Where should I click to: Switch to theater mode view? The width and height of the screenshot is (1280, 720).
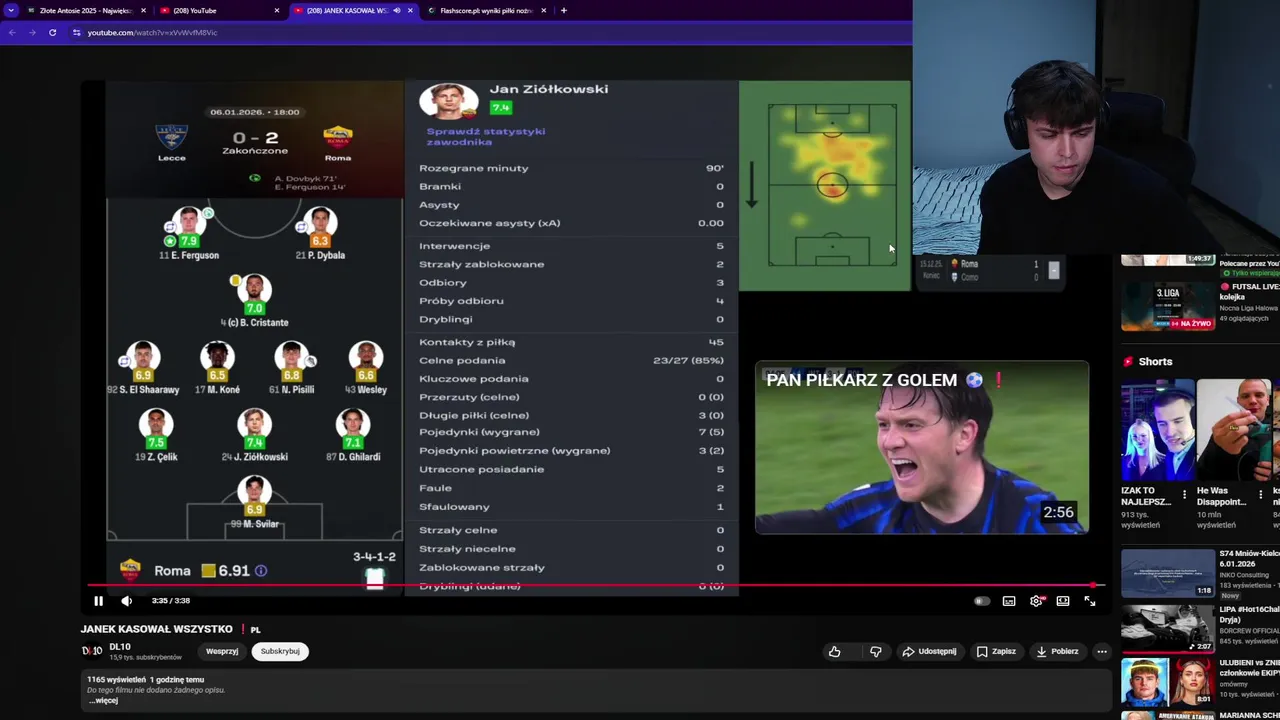click(1063, 601)
